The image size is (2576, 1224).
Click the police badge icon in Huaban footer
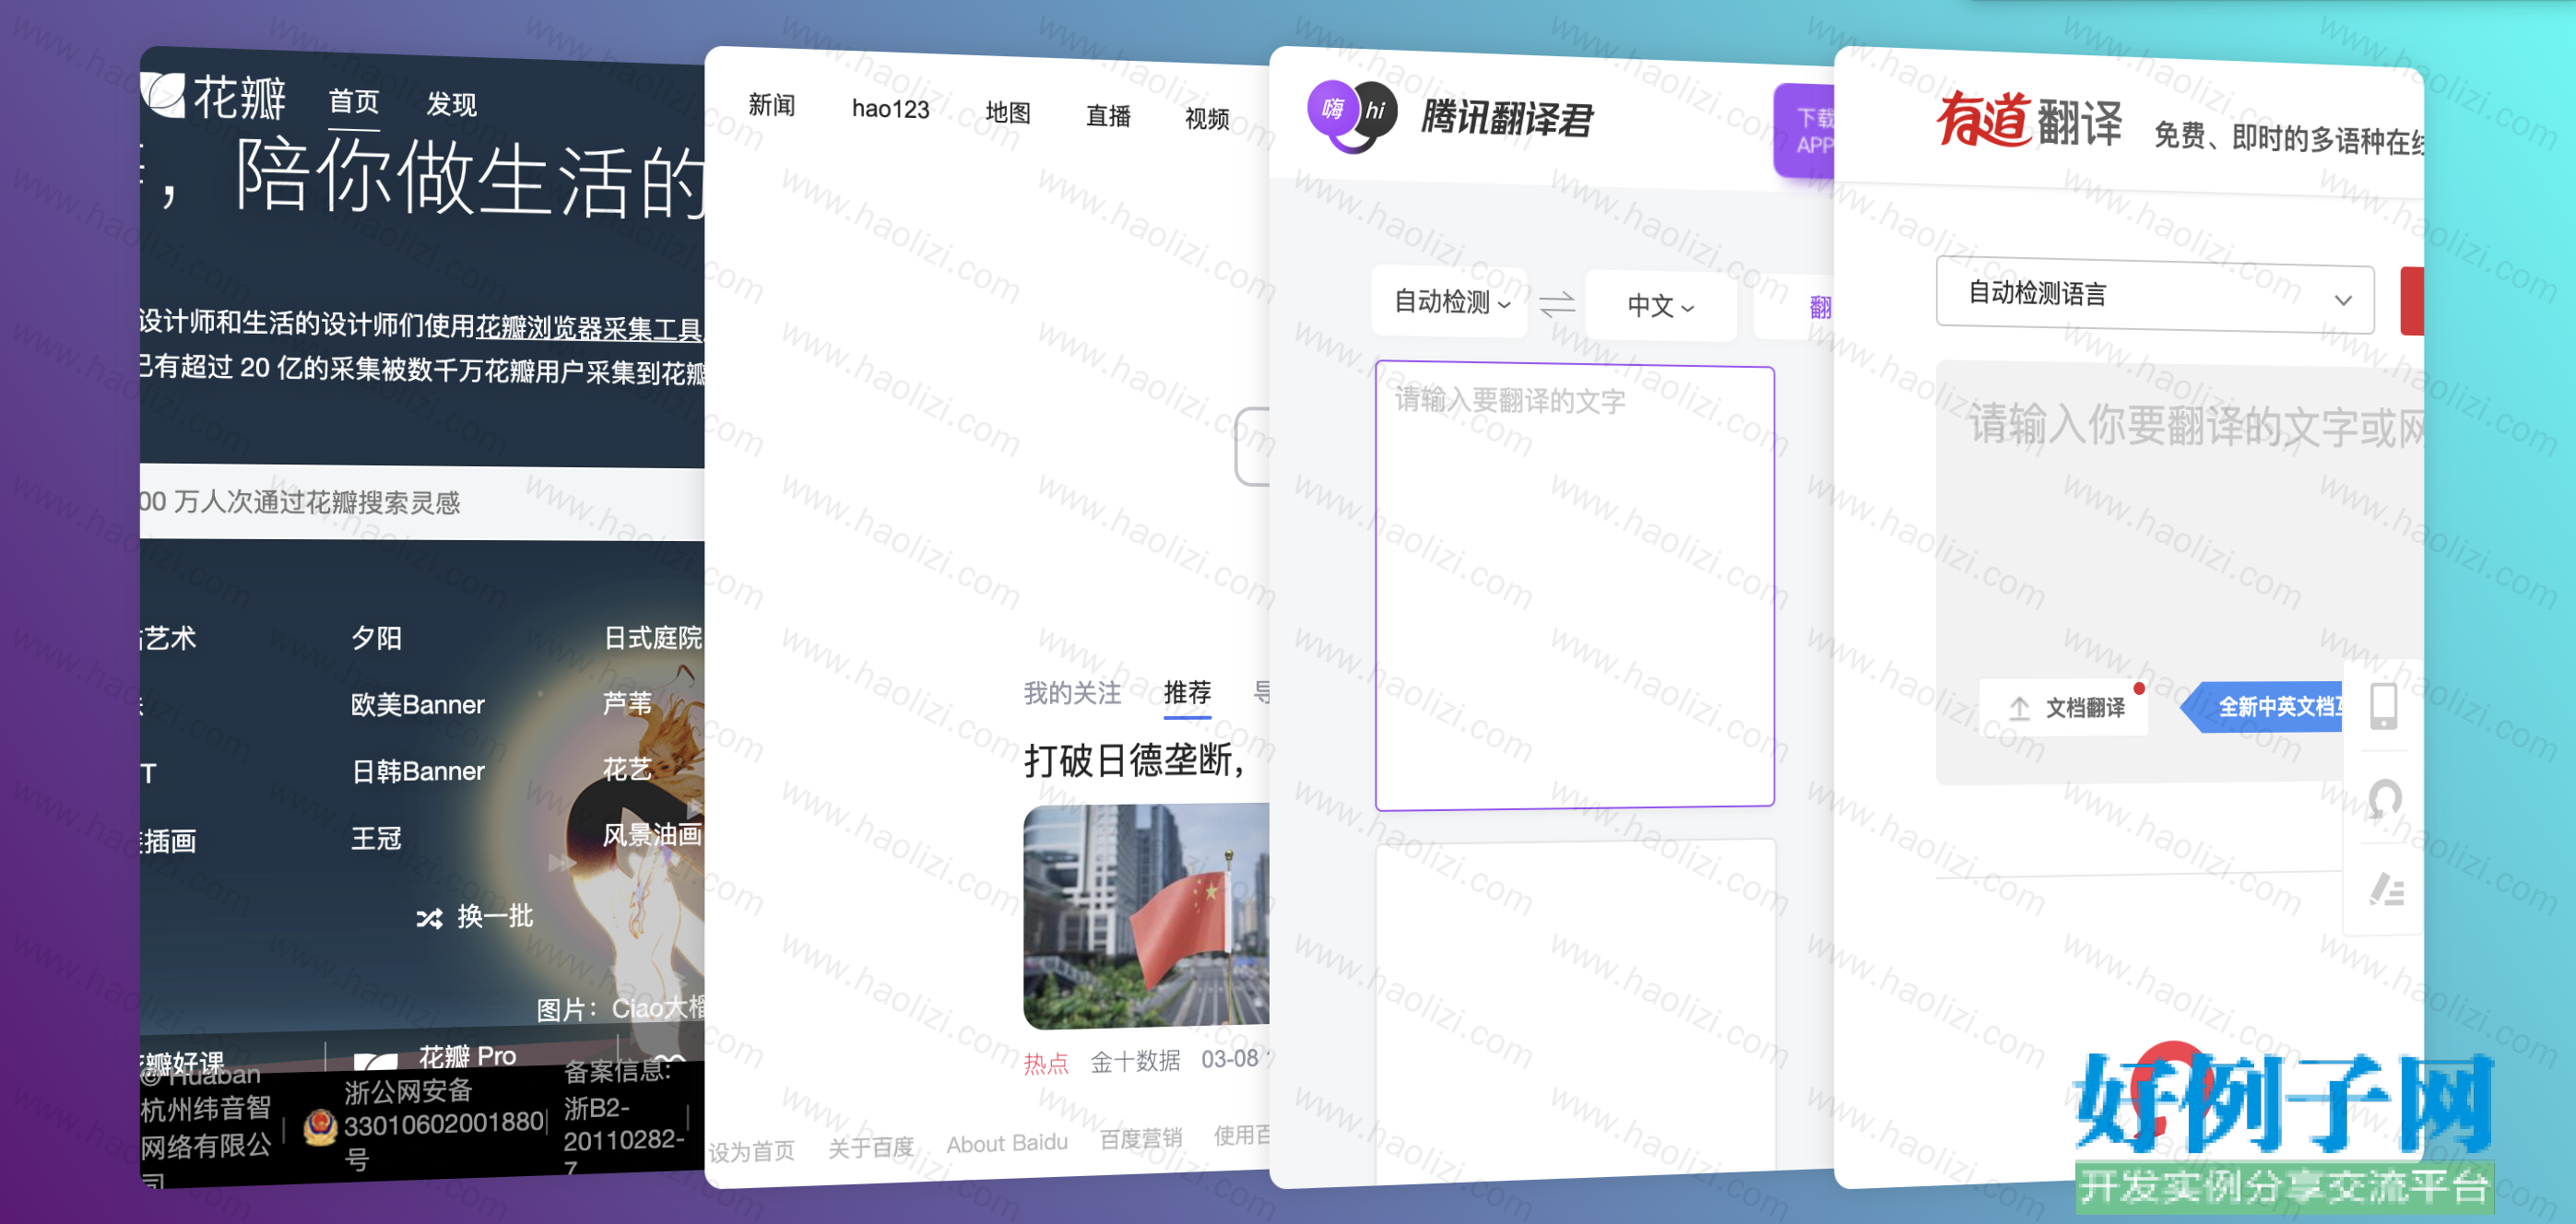point(320,1127)
